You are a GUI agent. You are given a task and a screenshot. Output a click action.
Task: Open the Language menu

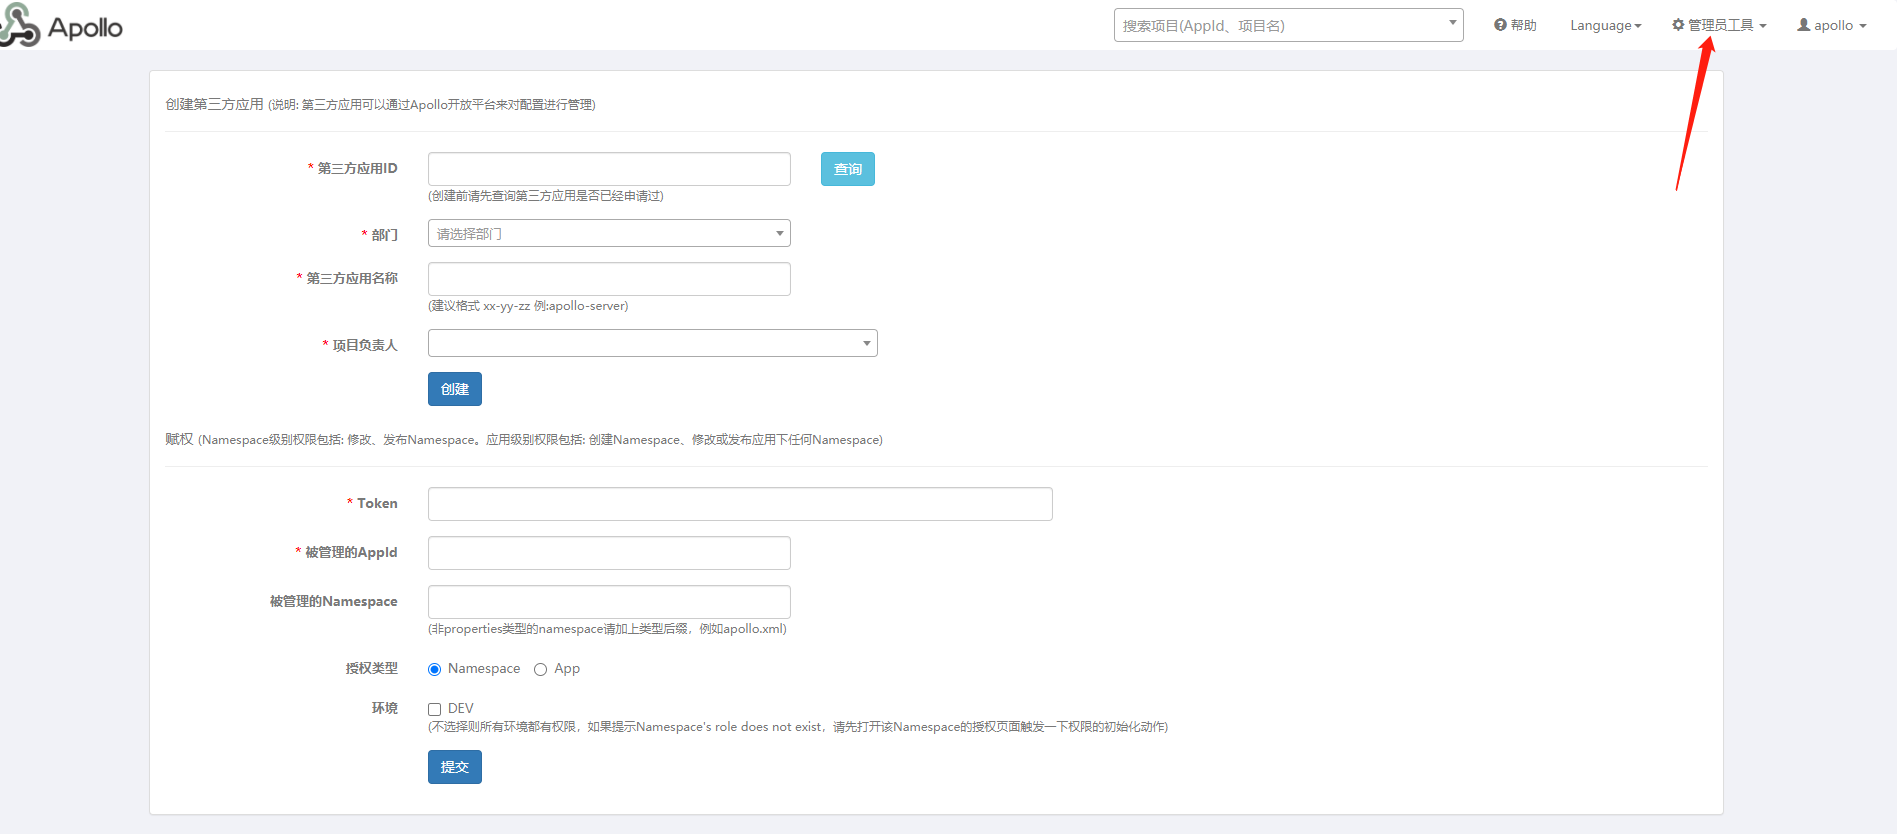click(1606, 25)
